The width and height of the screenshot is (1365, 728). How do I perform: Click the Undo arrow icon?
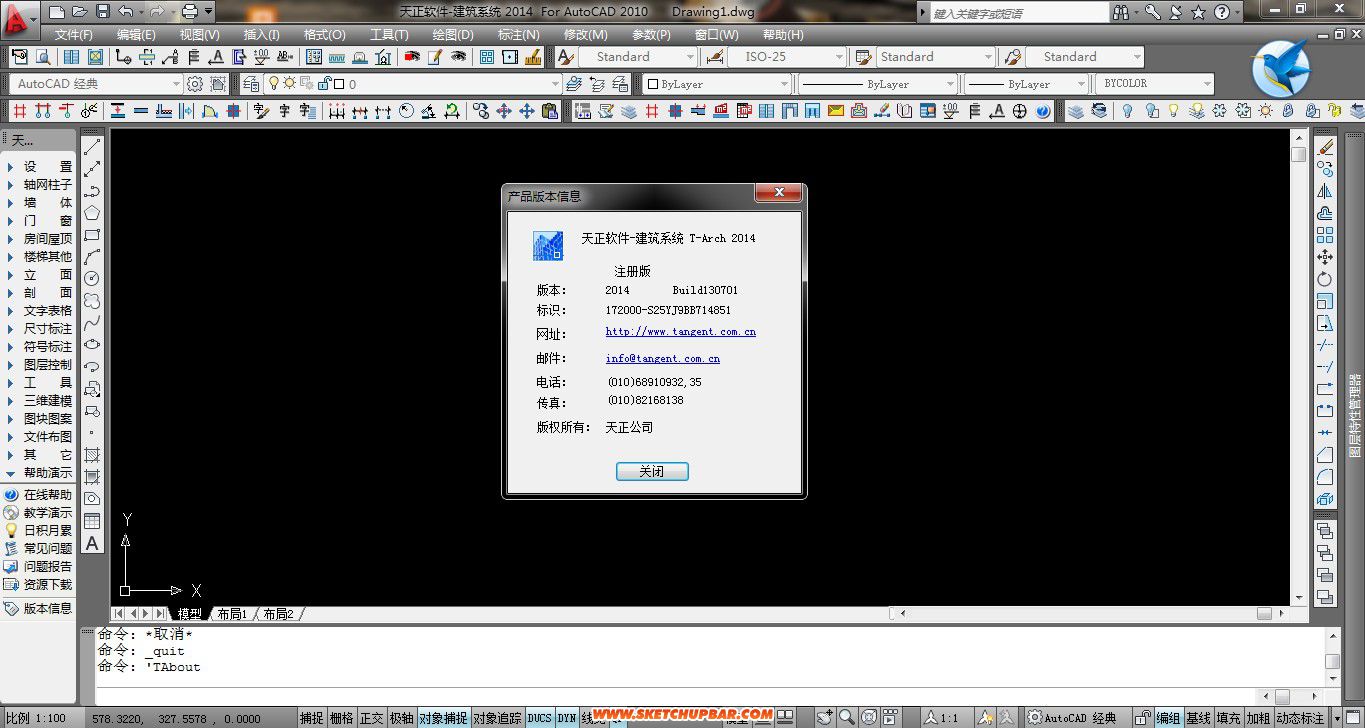coord(125,12)
